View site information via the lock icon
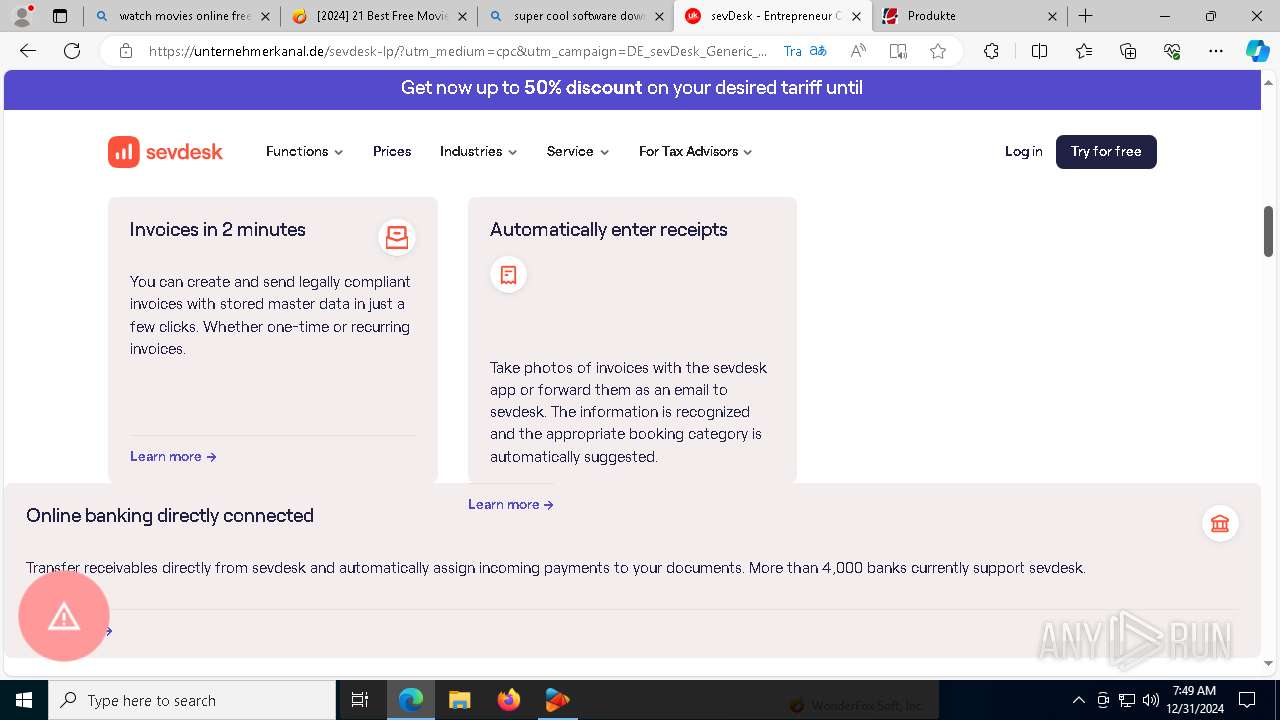 coord(126,51)
